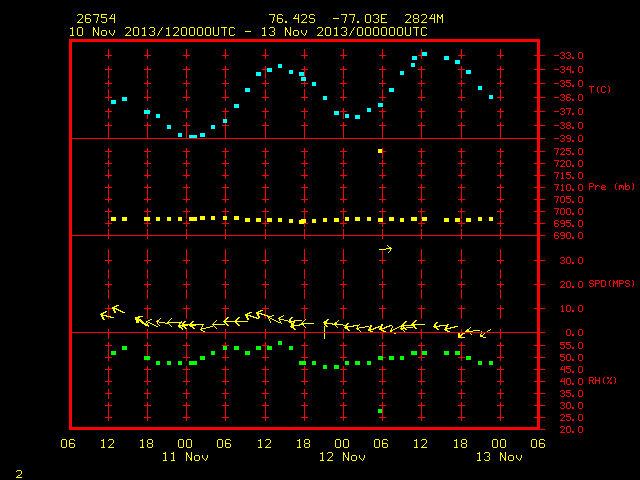The image size is (640, 480).
Task: Click the highest cyan temperature point near -33.0
Action: click(x=424, y=54)
